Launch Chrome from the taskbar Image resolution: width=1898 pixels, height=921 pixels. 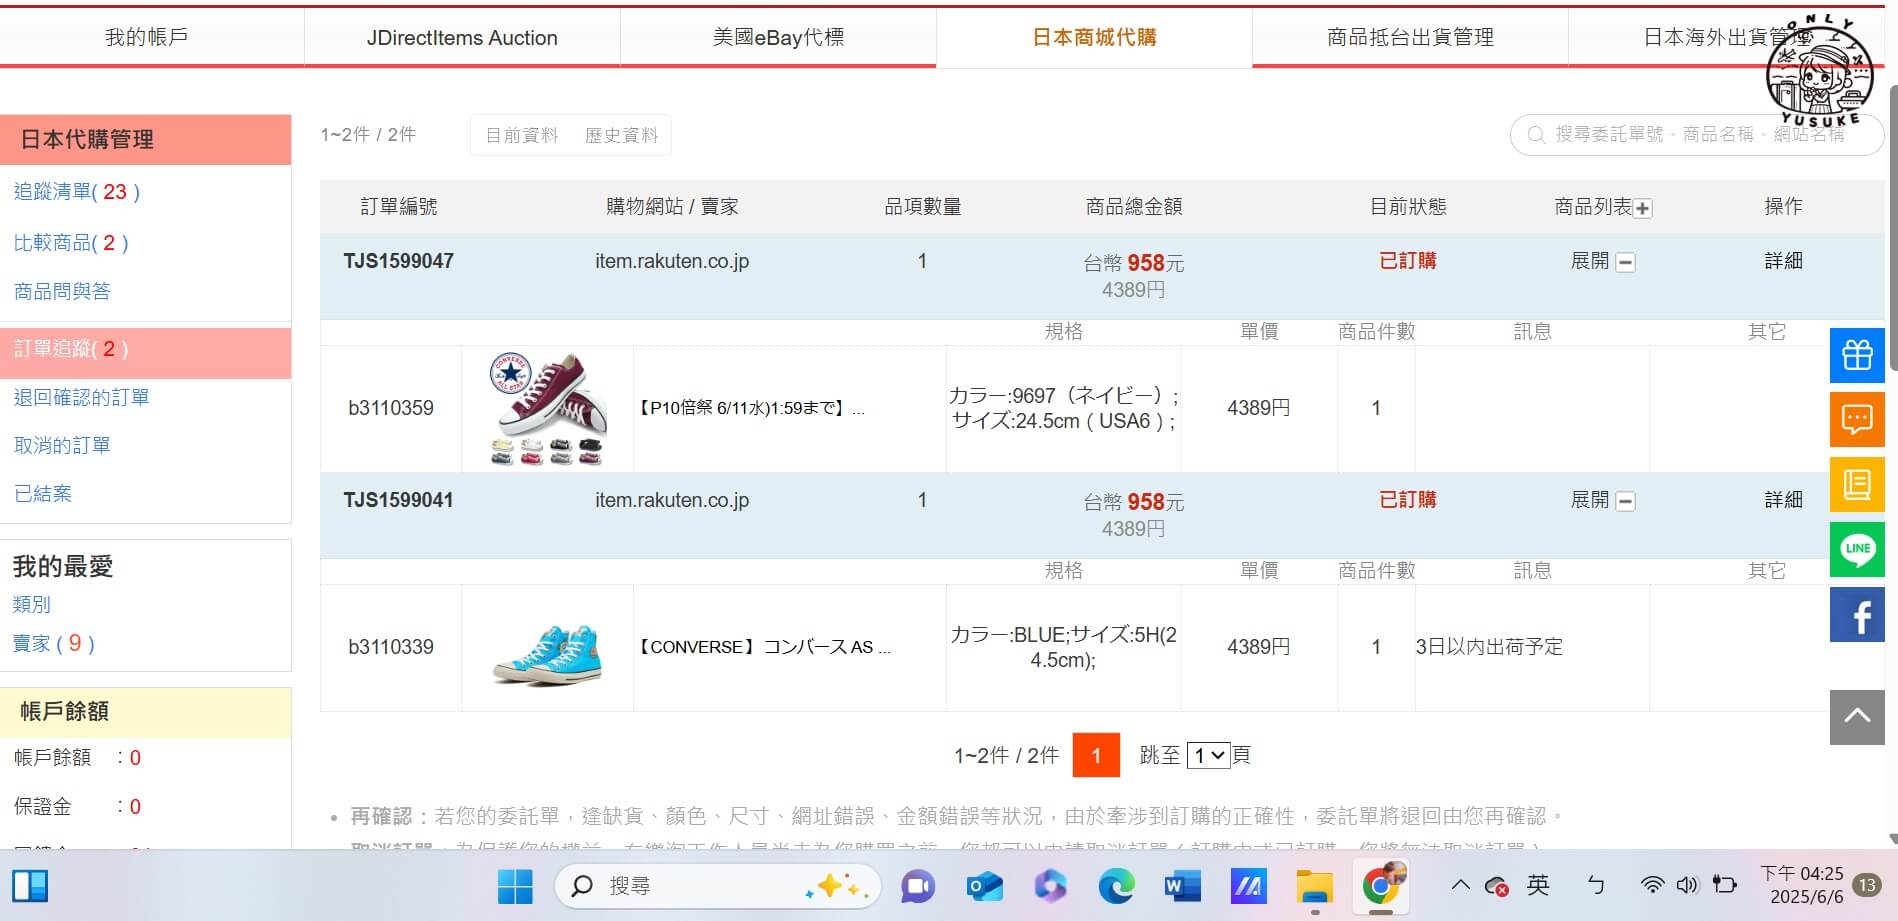(1379, 886)
